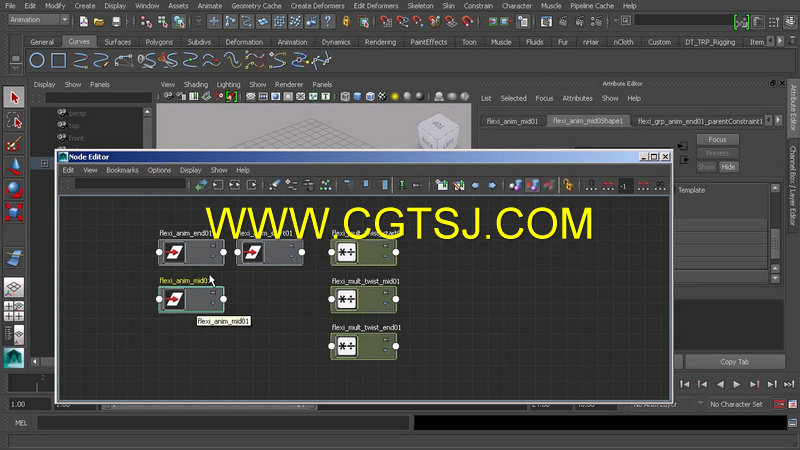Click the flexi_mult_twist_mid01 multiply node icon

pyautogui.click(x=347, y=299)
